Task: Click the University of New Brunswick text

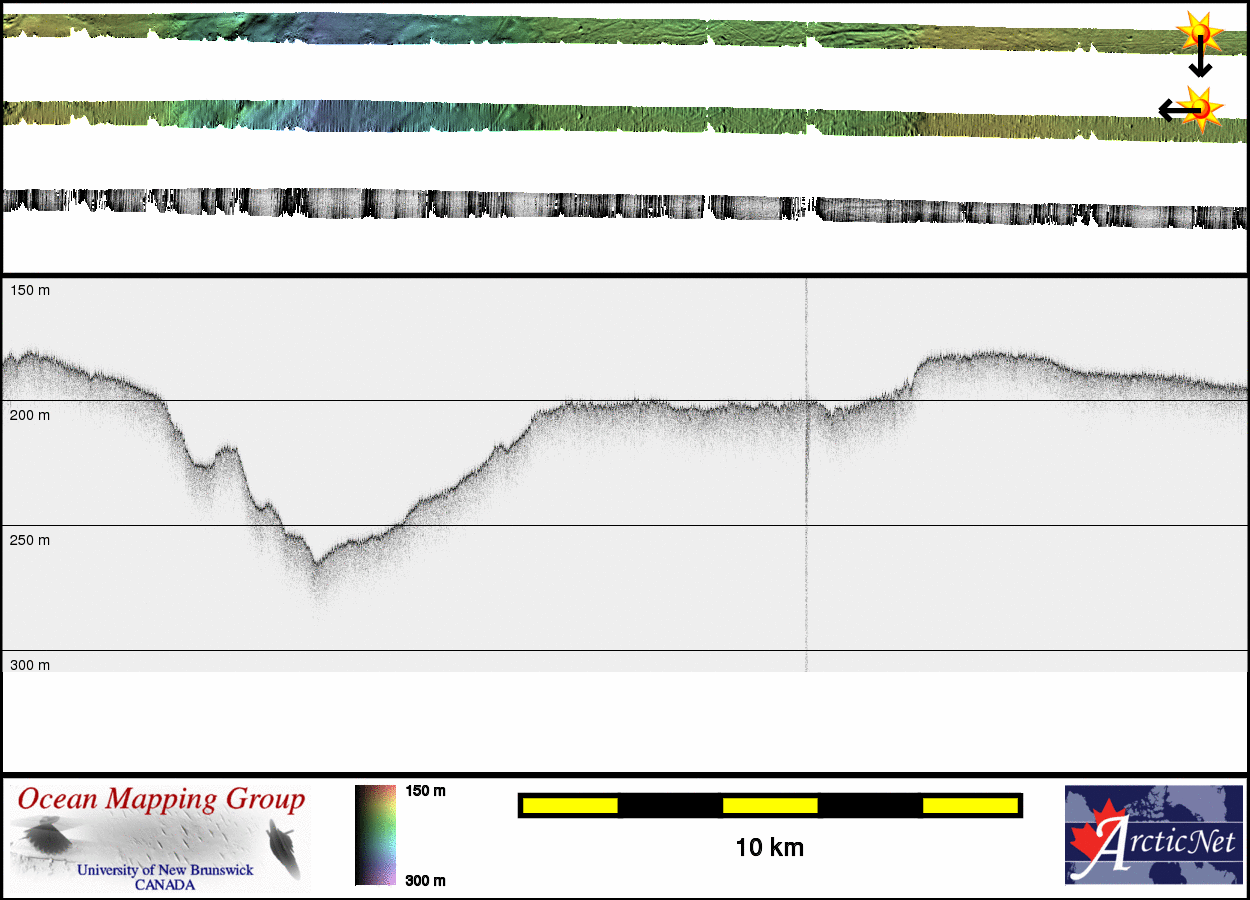Action: point(165,870)
